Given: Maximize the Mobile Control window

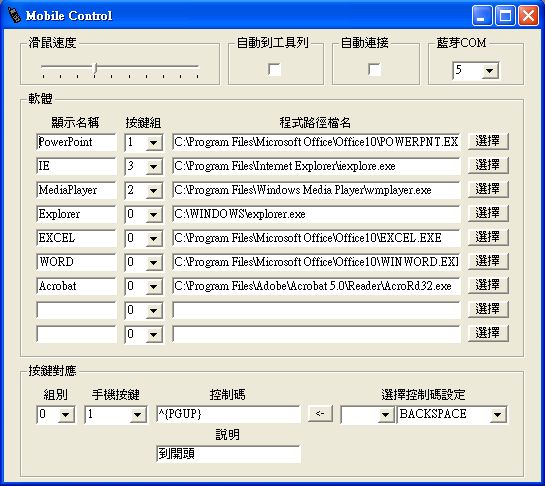Looking at the screenshot, I should coord(505,15).
